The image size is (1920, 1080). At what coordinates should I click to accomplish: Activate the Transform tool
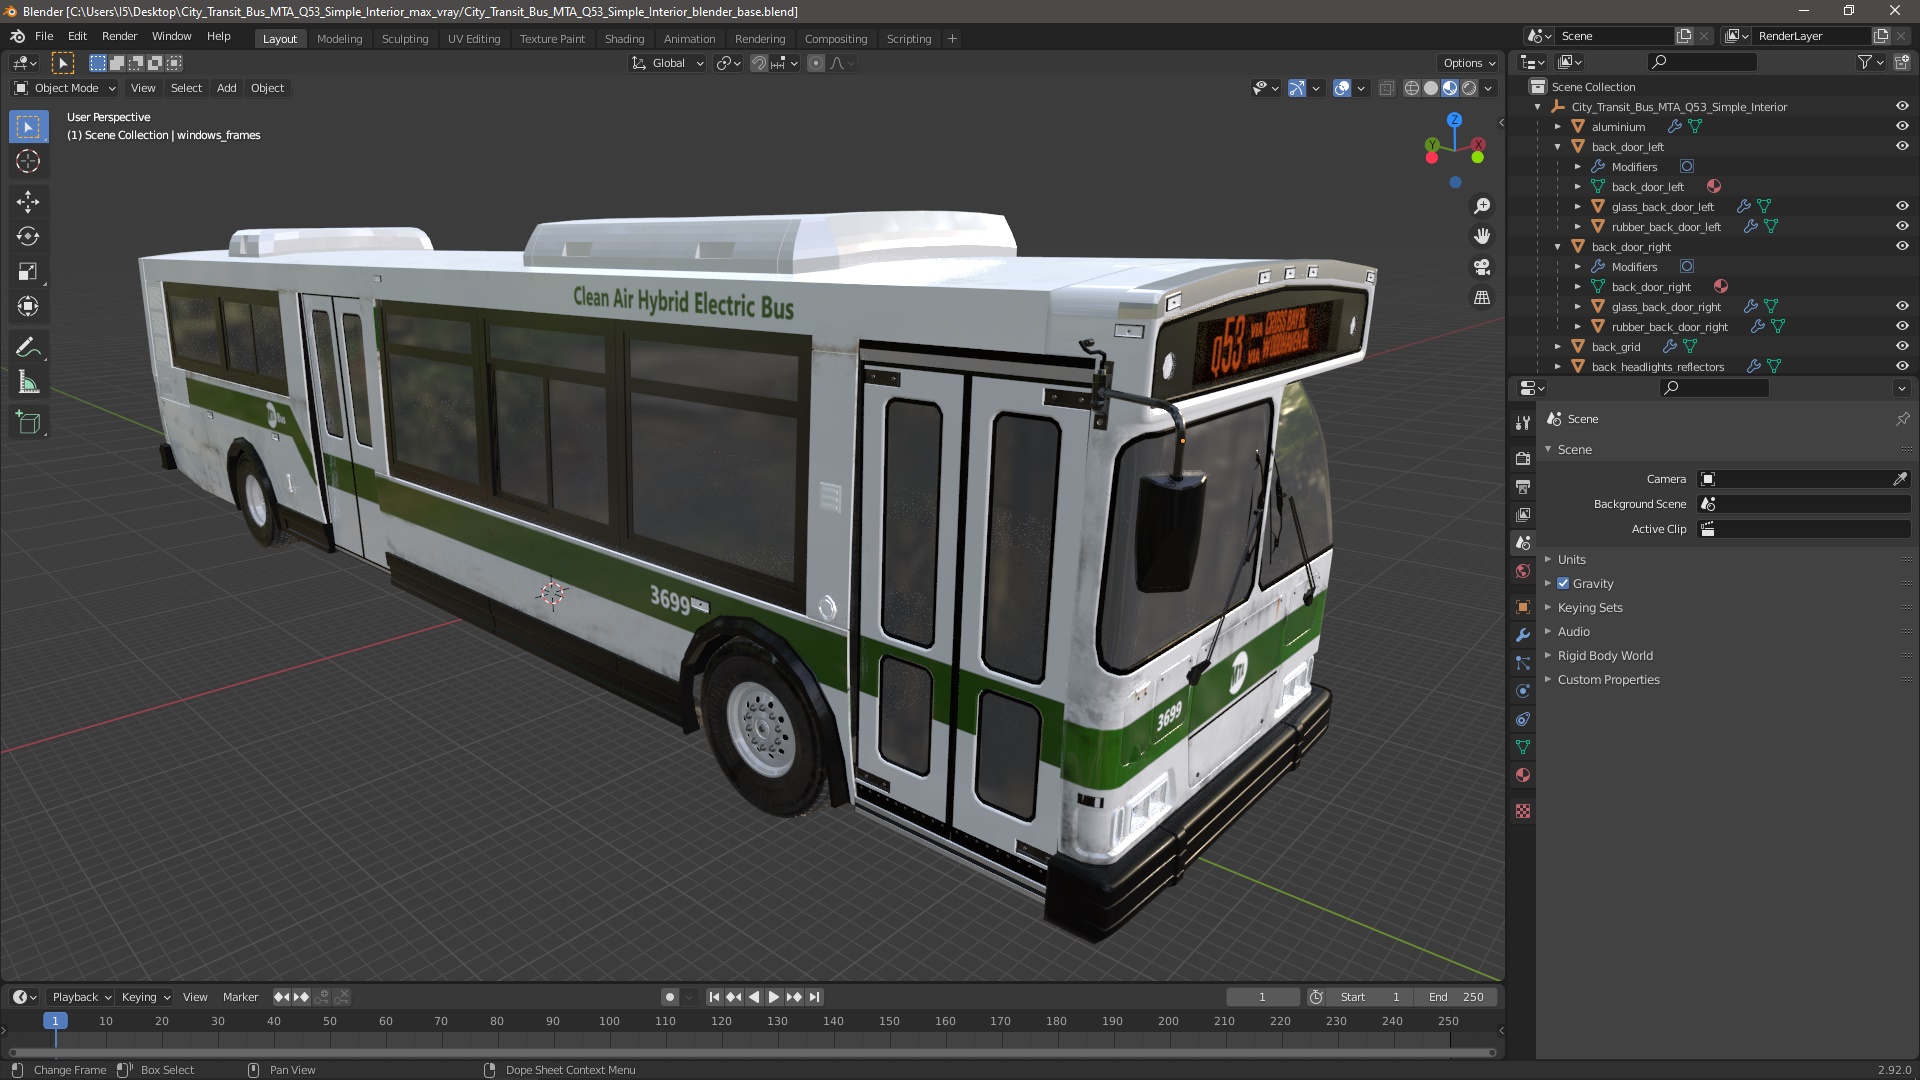28,307
